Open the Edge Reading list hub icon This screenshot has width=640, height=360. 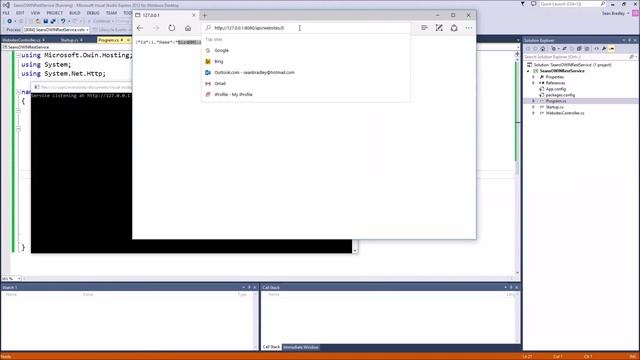tap(424, 28)
